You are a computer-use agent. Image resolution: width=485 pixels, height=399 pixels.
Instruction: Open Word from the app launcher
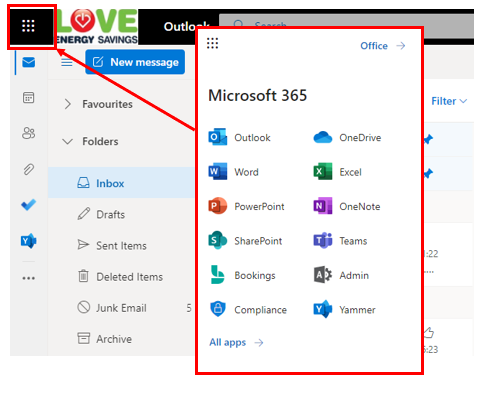[233, 172]
